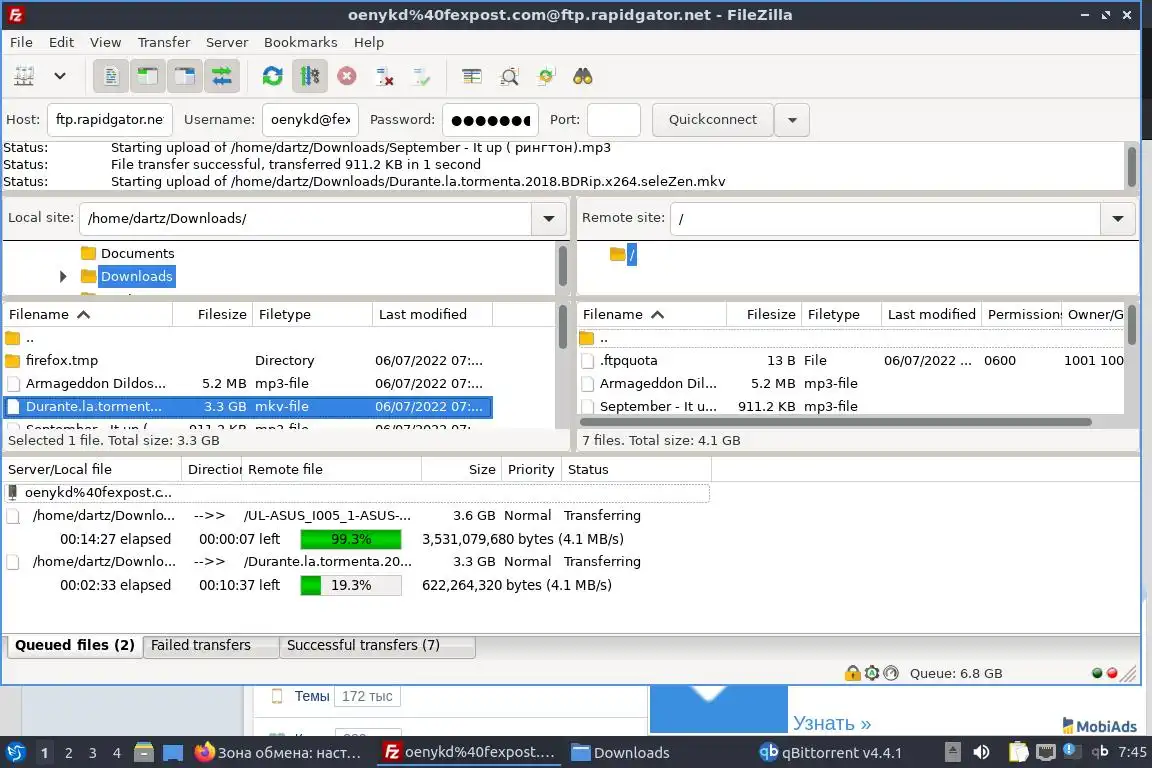
Task: Open the Bookmarks menu
Action: (x=300, y=42)
